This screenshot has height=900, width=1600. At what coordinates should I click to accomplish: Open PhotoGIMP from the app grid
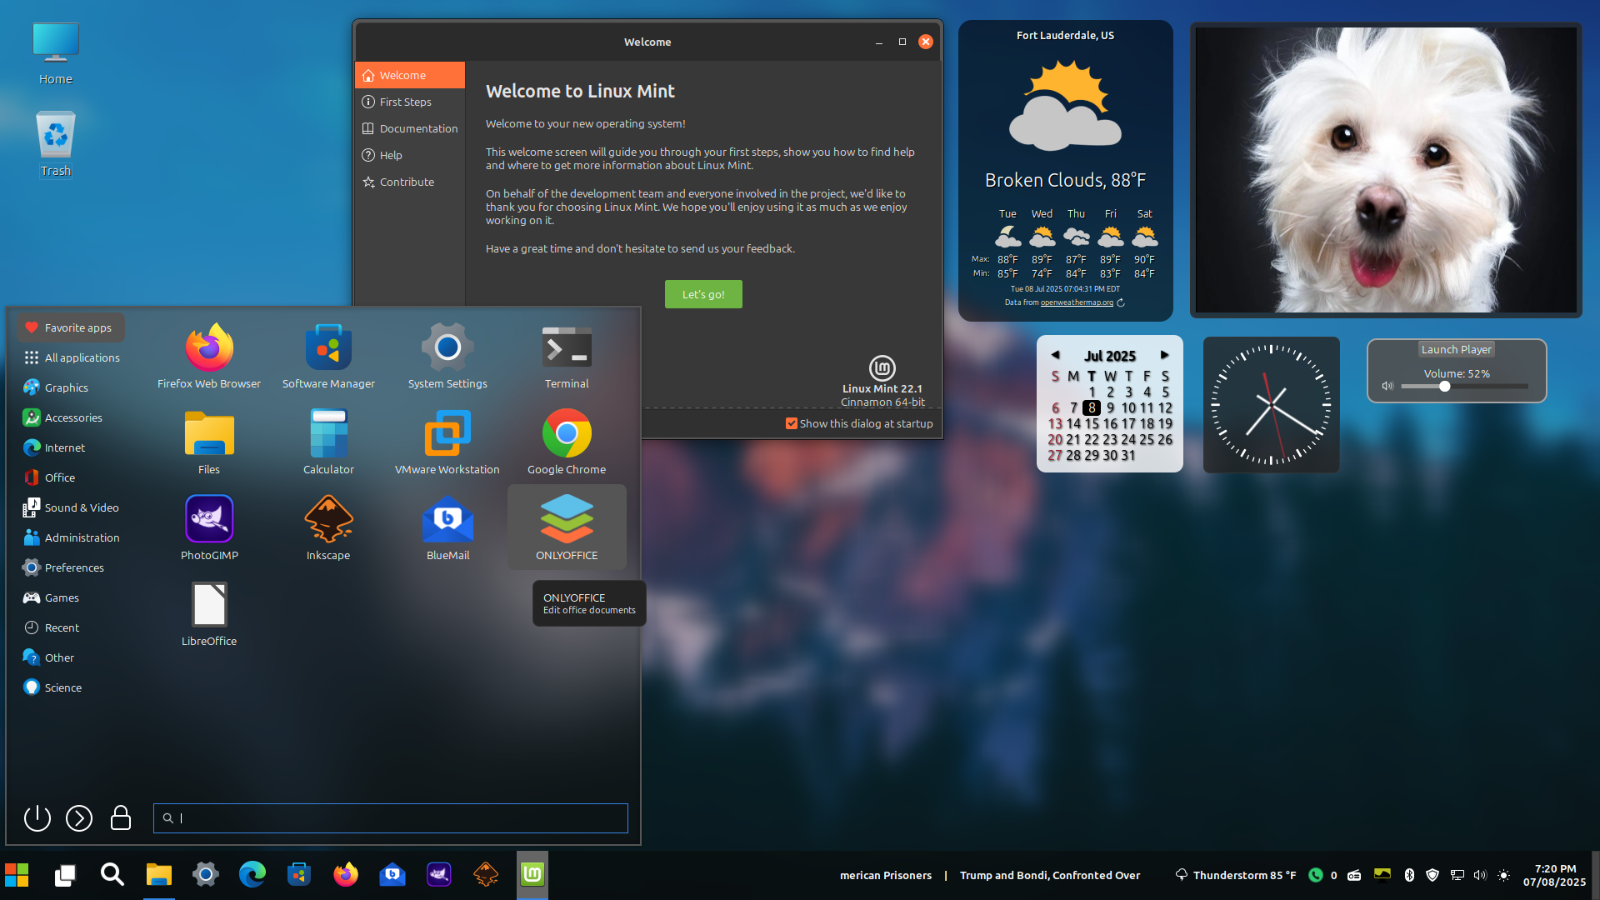[x=209, y=521]
